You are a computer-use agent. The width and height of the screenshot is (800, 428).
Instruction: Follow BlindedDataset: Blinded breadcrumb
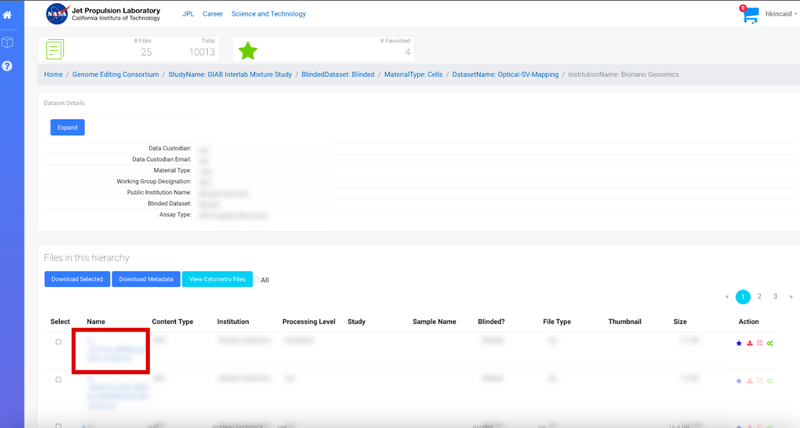[x=338, y=74]
